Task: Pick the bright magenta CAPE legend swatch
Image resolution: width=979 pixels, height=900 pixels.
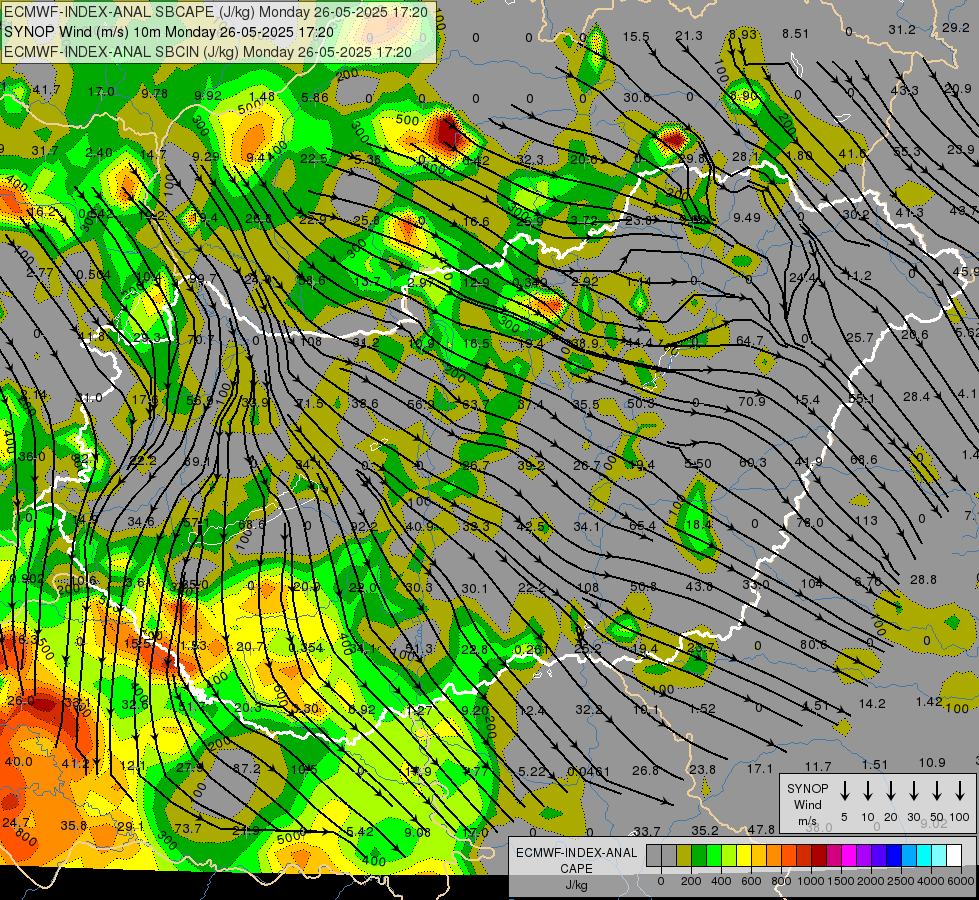Action: point(849,855)
